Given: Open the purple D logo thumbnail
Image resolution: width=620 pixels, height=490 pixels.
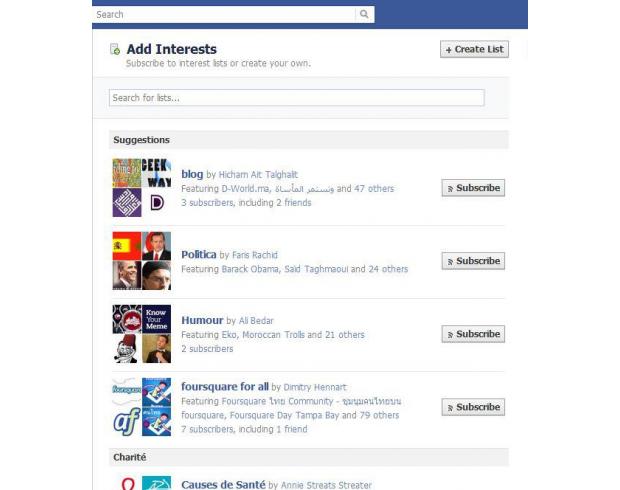Looking at the screenshot, I should (x=157, y=202).
